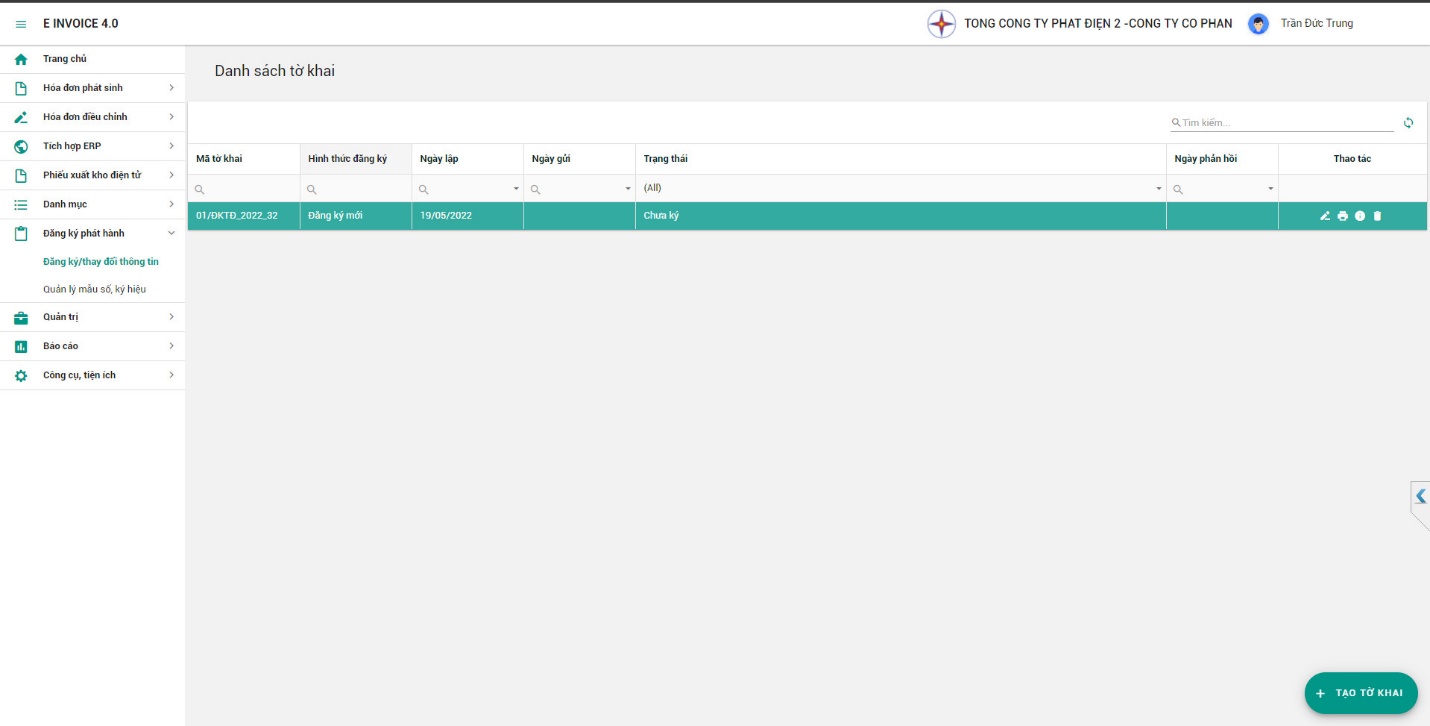Sort by Ngày gửi column header
This screenshot has width=1430, height=726.
point(580,159)
